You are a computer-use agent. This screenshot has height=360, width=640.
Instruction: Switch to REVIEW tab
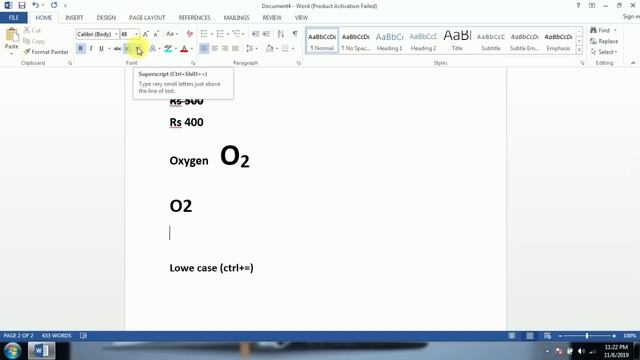pos(272,18)
